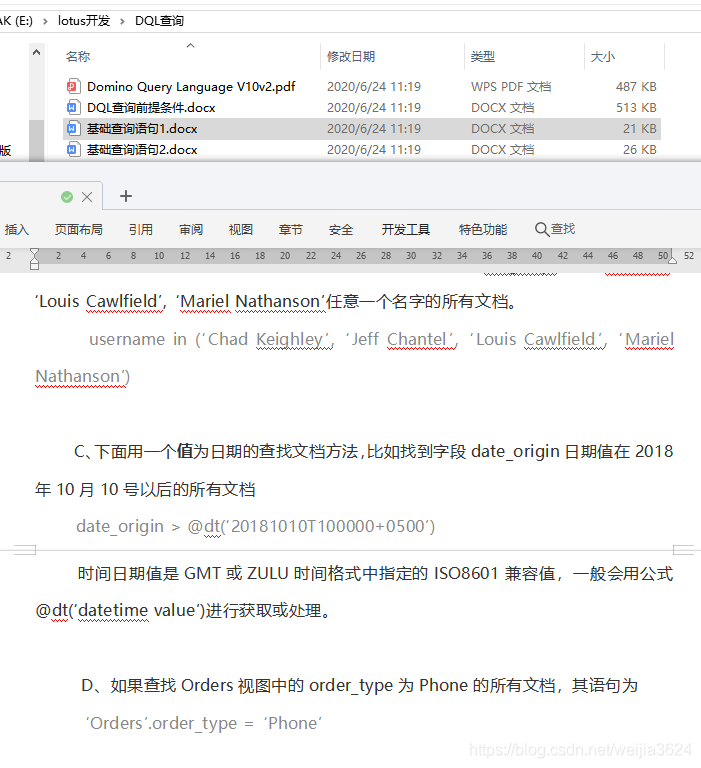Image resolution: width=701 pixels, height=768 pixels.
Task: Click the text date_origin > @dt('20181010T100000+0500')
Action: pyautogui.click(x=255, y=527)
